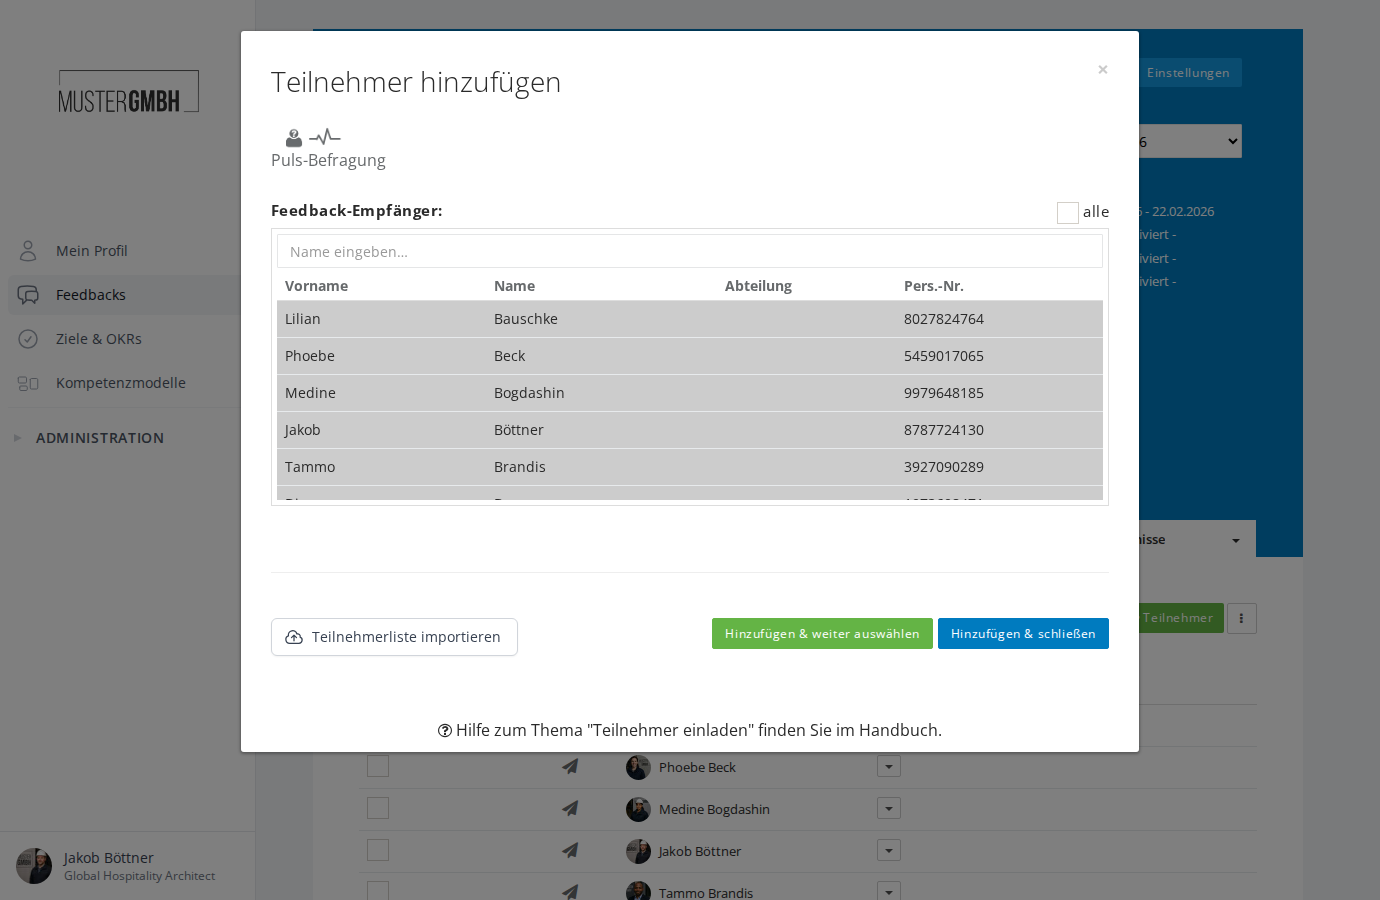1380x900 pixels.
Task: Open the dropdown arrow on the background results tab
Action: pos(1236,540)
